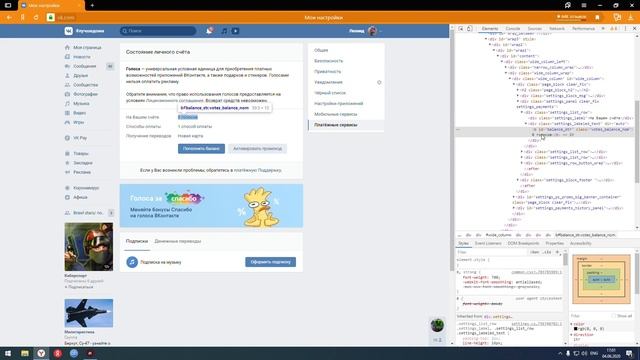Click the Styles panel vertical scrollbar
This screenshot has height=360, width=640.
[x=565, y=260]
